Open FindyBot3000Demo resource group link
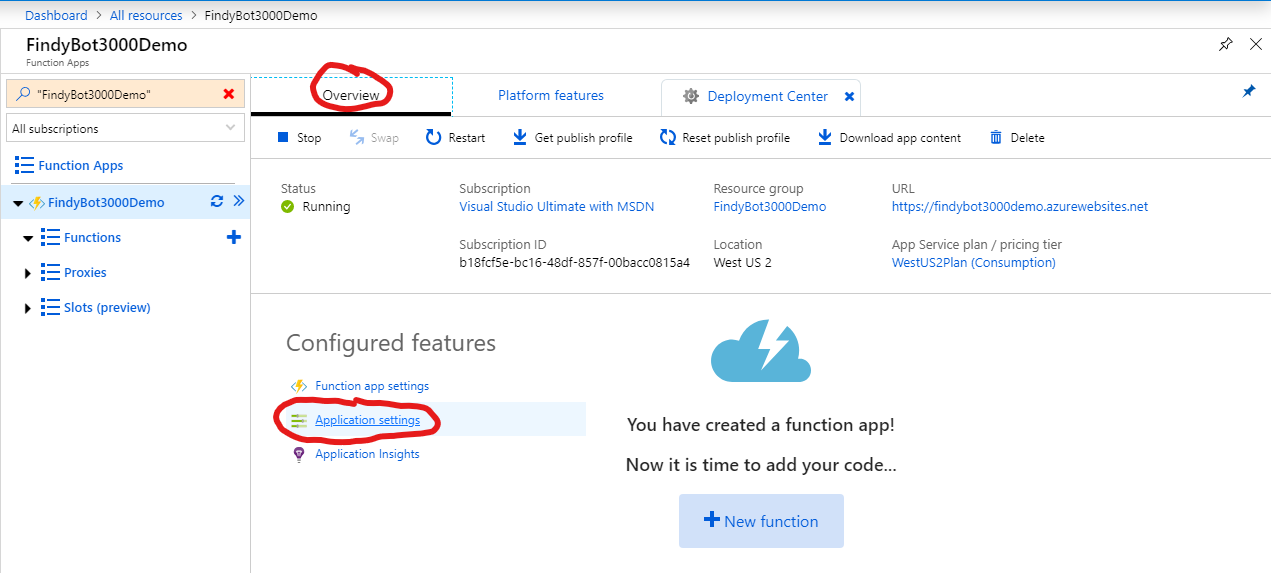The image size is (1271, 573). tap(770, 207)
